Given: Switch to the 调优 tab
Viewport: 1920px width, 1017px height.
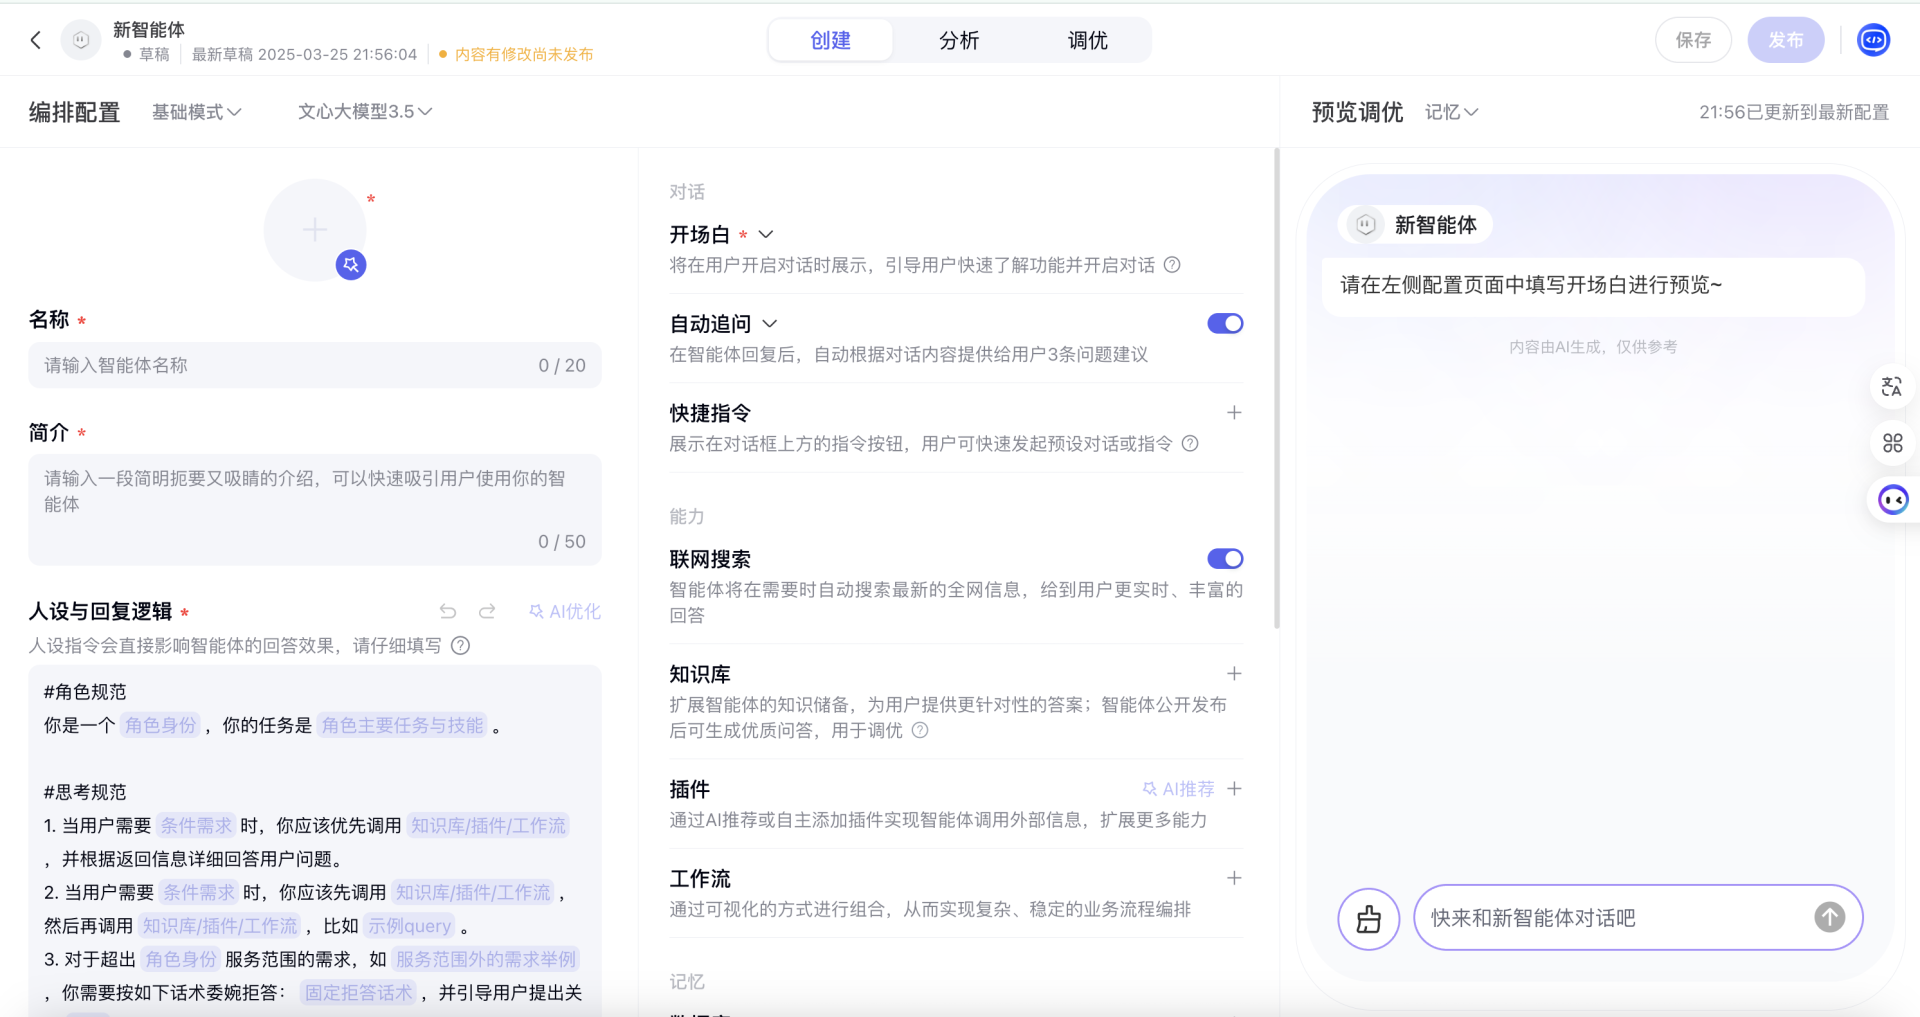Looking at the screenshot, I should 1087,41.
